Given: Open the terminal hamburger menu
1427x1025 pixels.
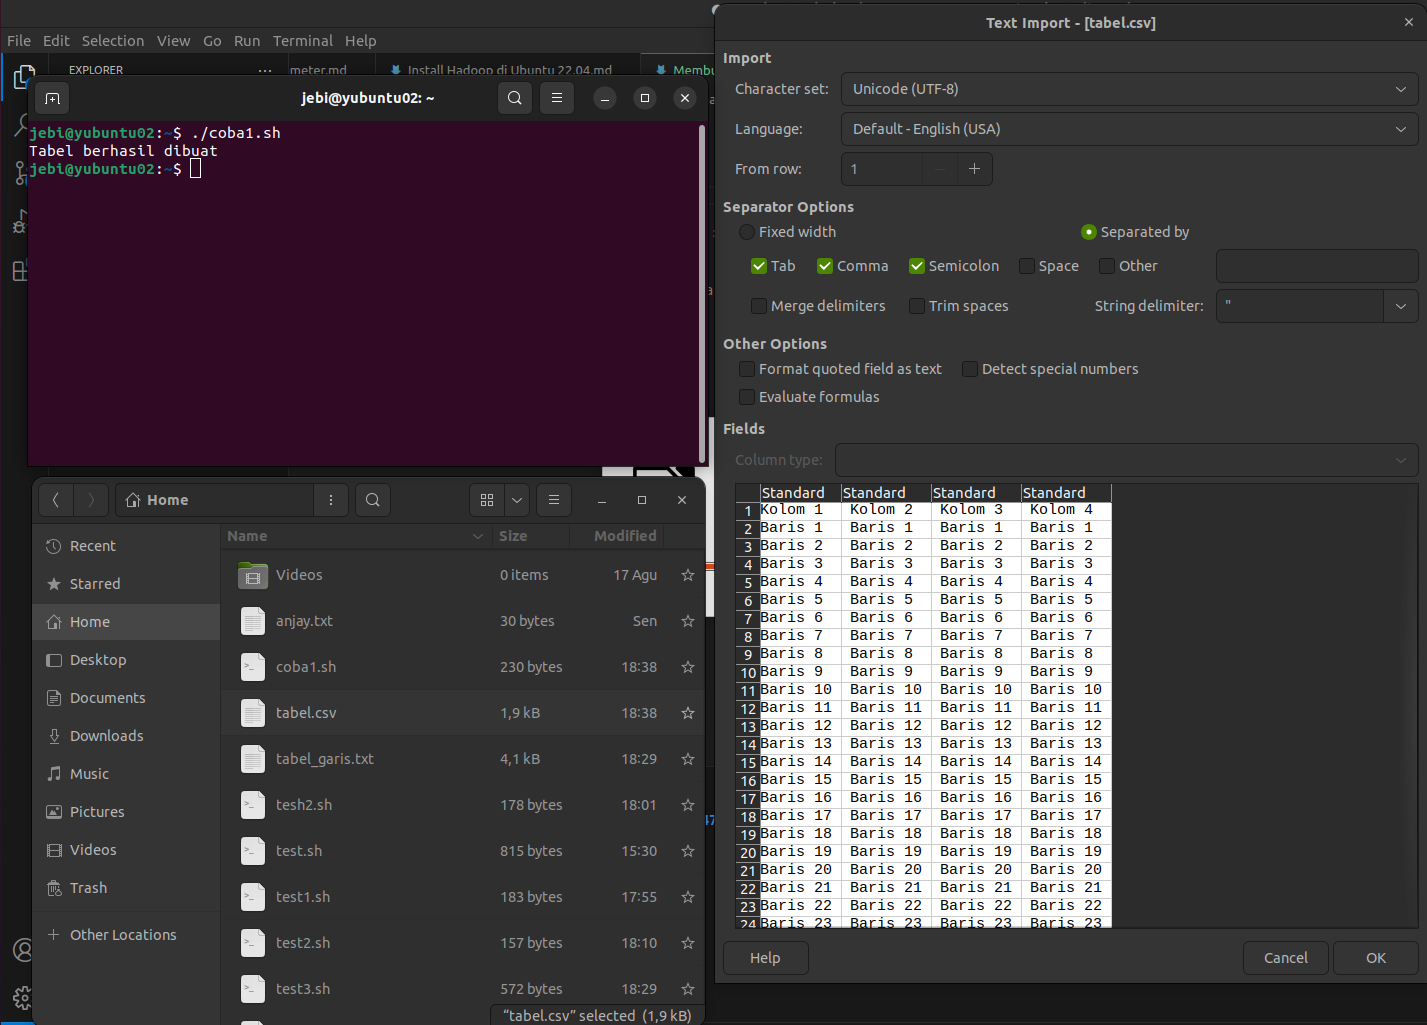Looking at the screenshot, I should tap(557, 98).
